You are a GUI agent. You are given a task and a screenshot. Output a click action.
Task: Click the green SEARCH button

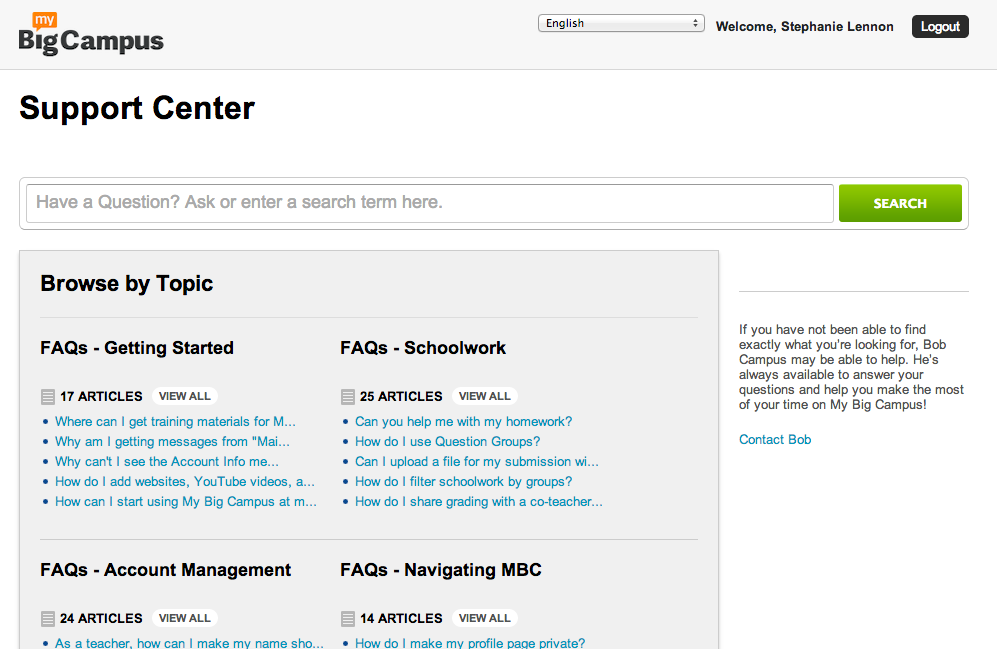900,203
